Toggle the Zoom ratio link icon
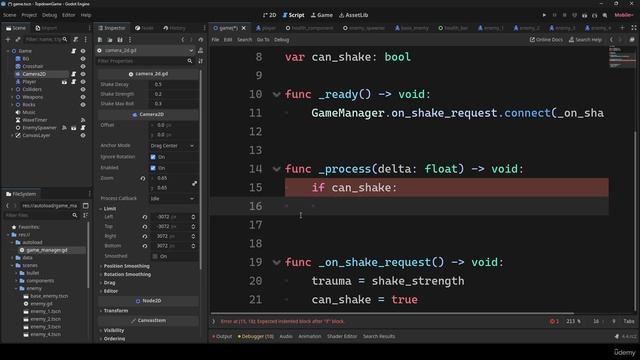 point(195,183)
